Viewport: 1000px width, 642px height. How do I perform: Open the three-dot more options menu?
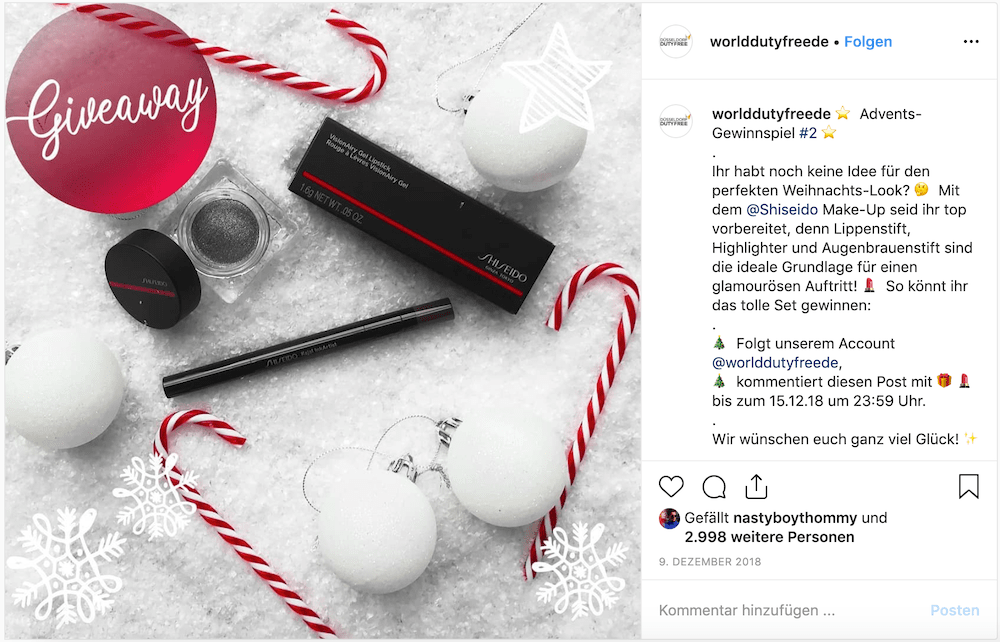[x=971, y=41]
